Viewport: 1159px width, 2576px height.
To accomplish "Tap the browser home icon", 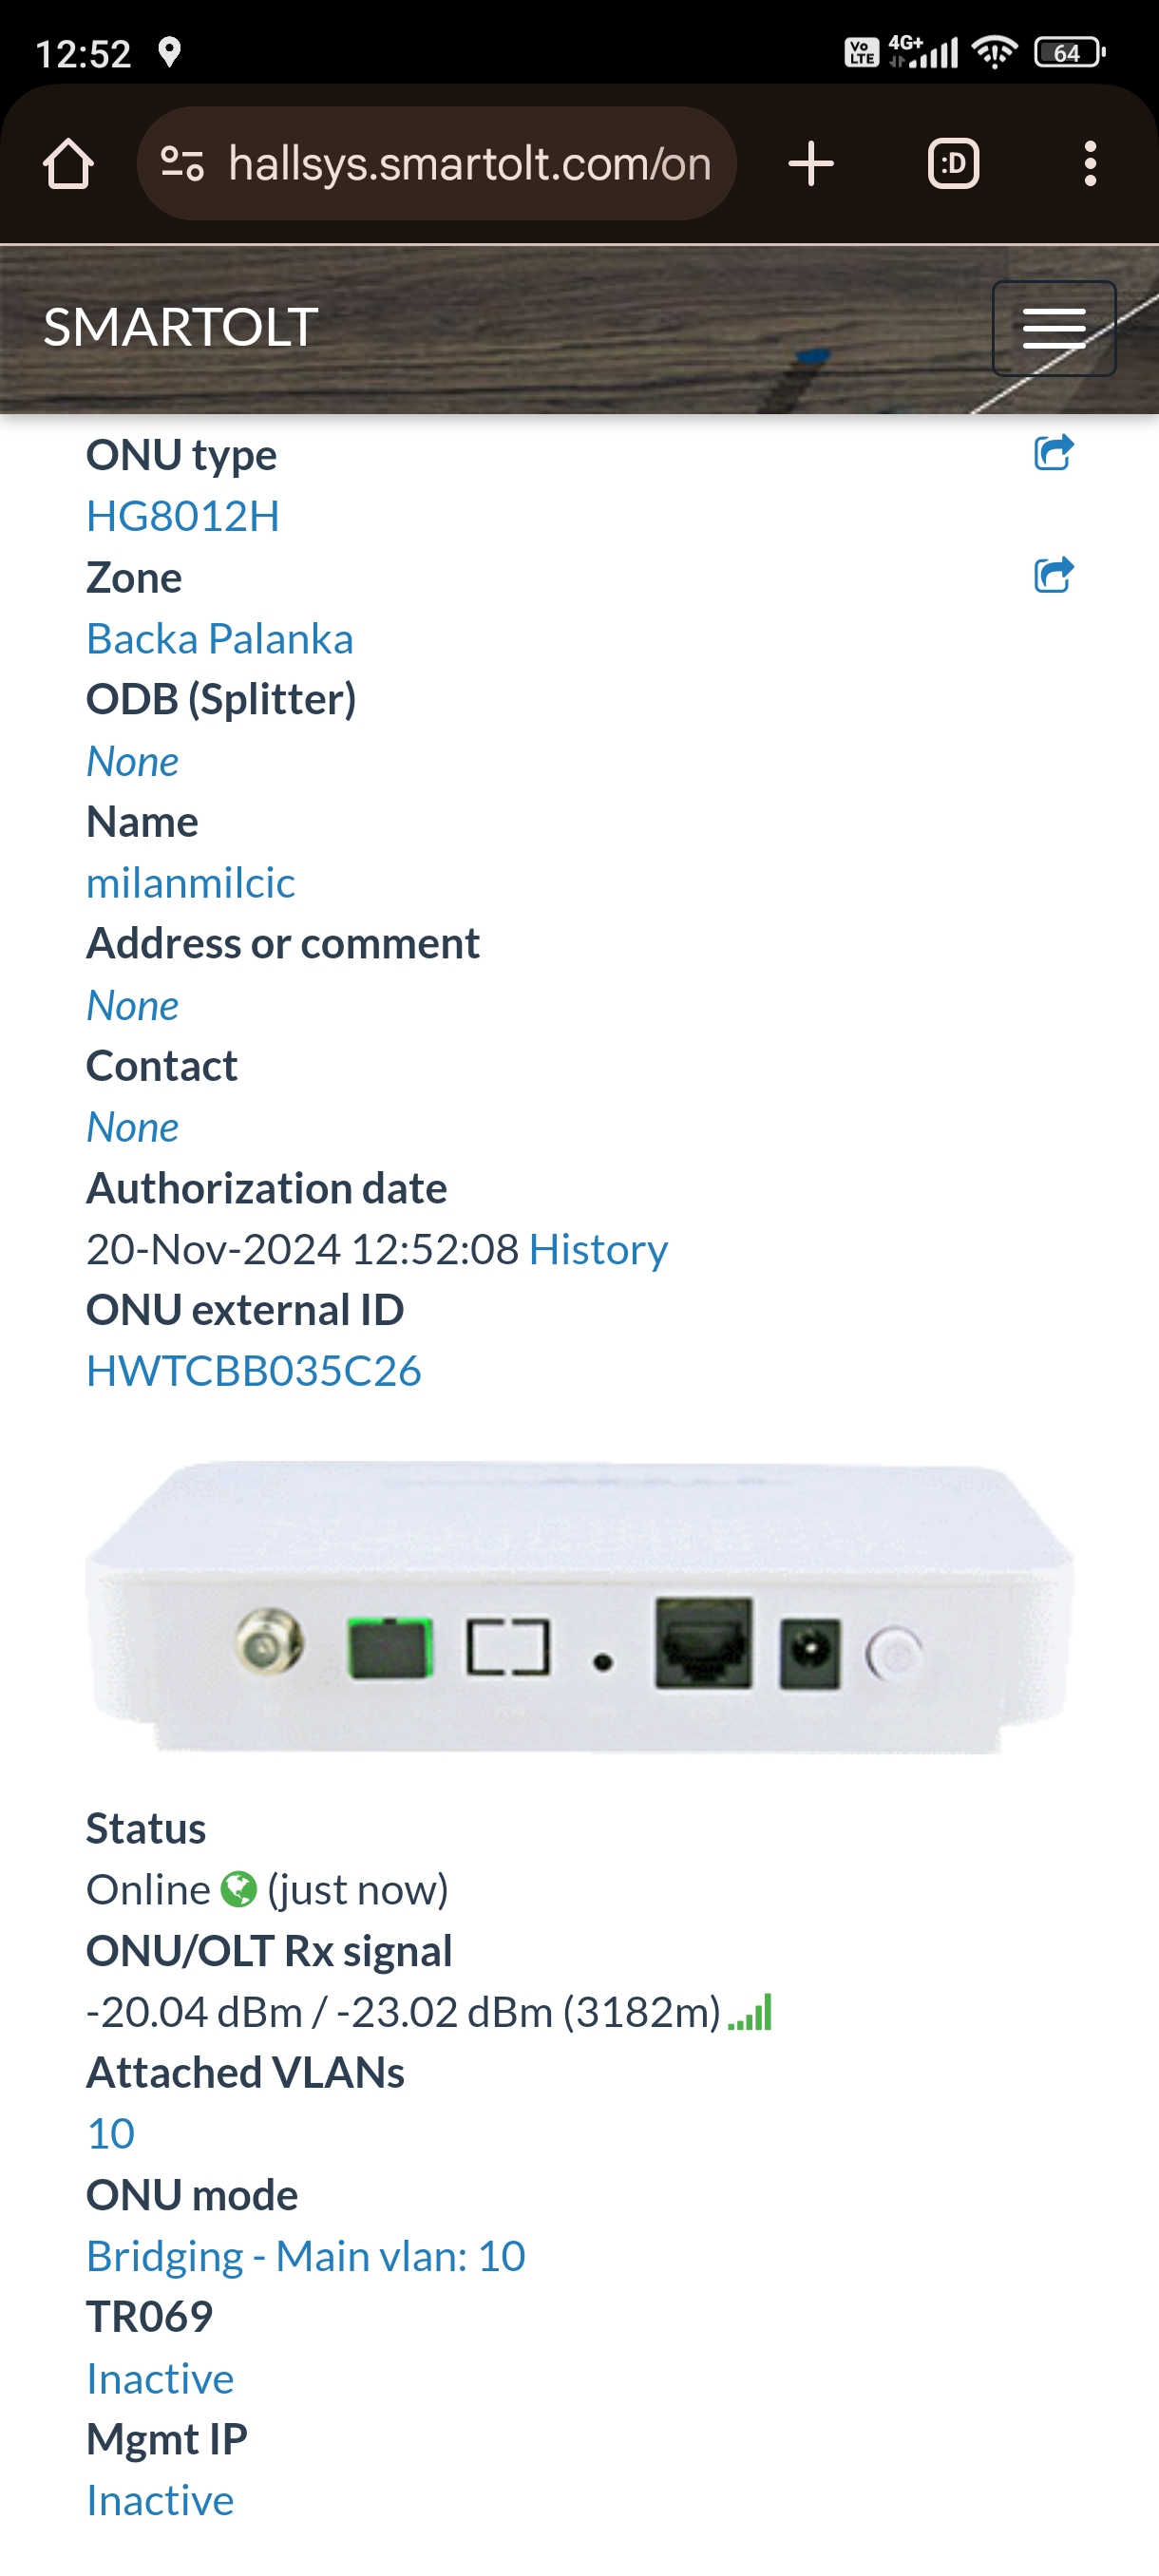I will pyautogui.click(x=68, y=163).
